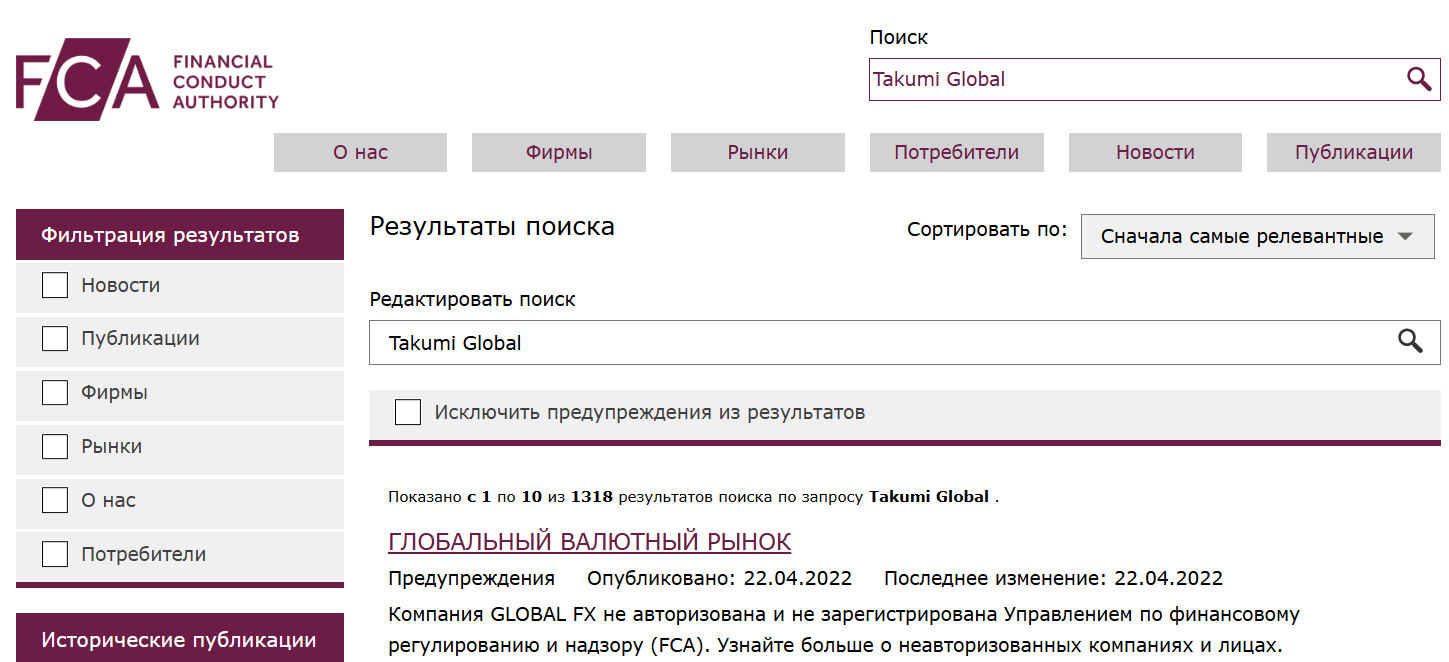Enable the 'О нас' filter checkbox
The width and height of the screenshot is (1449, 662).
54,500
